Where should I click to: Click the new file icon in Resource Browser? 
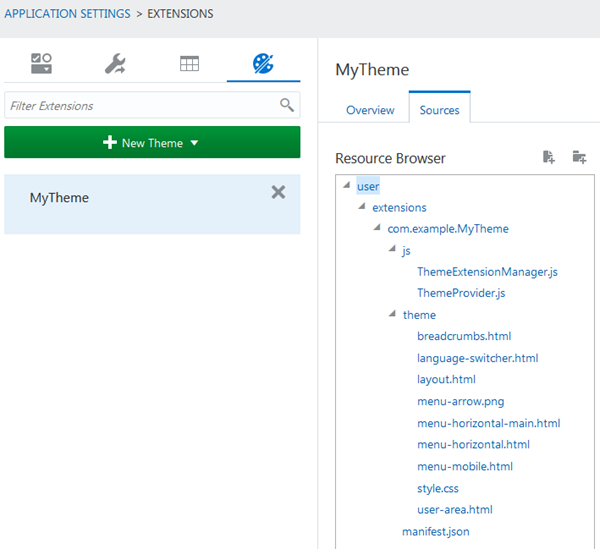click(548, 157)
